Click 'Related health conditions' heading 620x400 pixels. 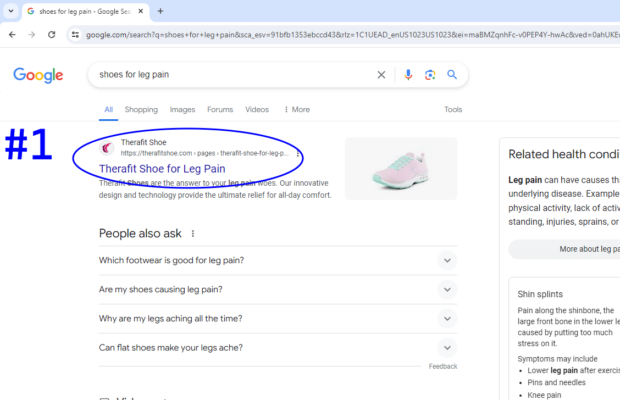click(x=564, y=154)
